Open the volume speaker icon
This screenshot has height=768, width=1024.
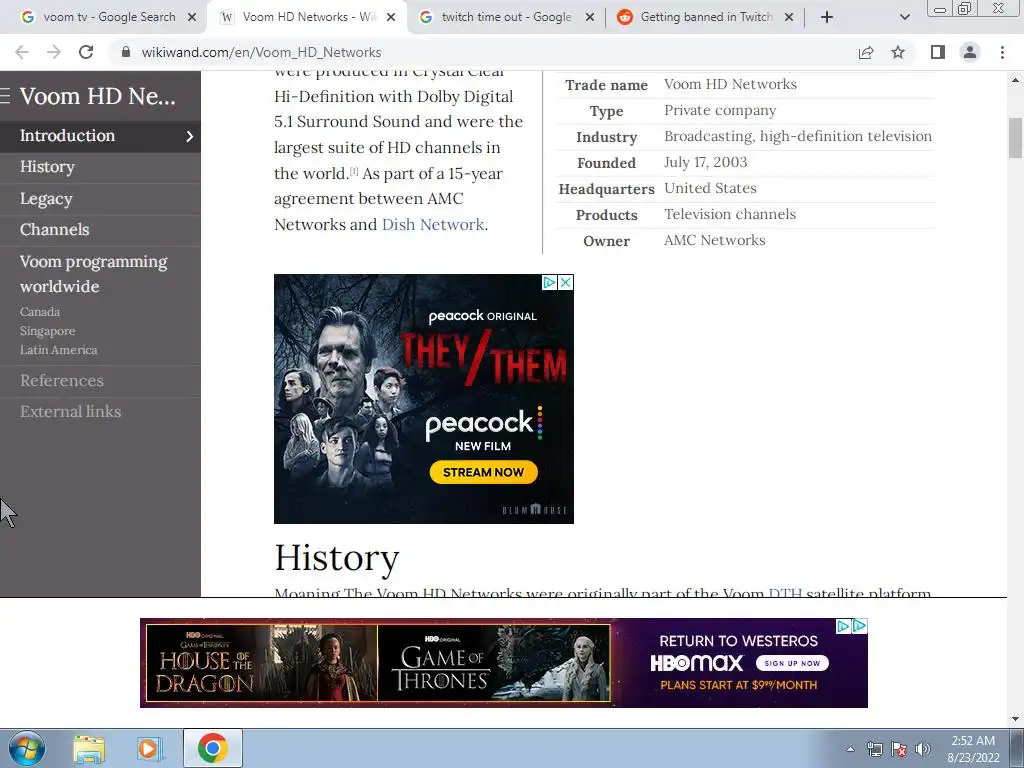(923, 749)
